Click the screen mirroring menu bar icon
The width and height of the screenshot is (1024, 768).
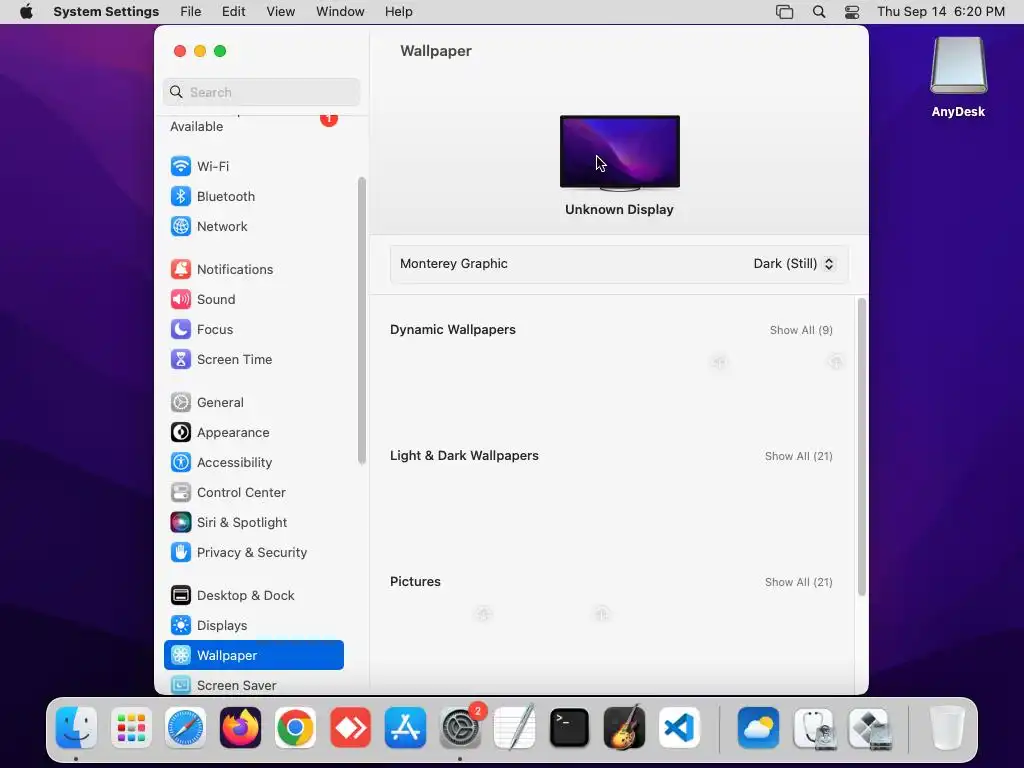[784, 12]
